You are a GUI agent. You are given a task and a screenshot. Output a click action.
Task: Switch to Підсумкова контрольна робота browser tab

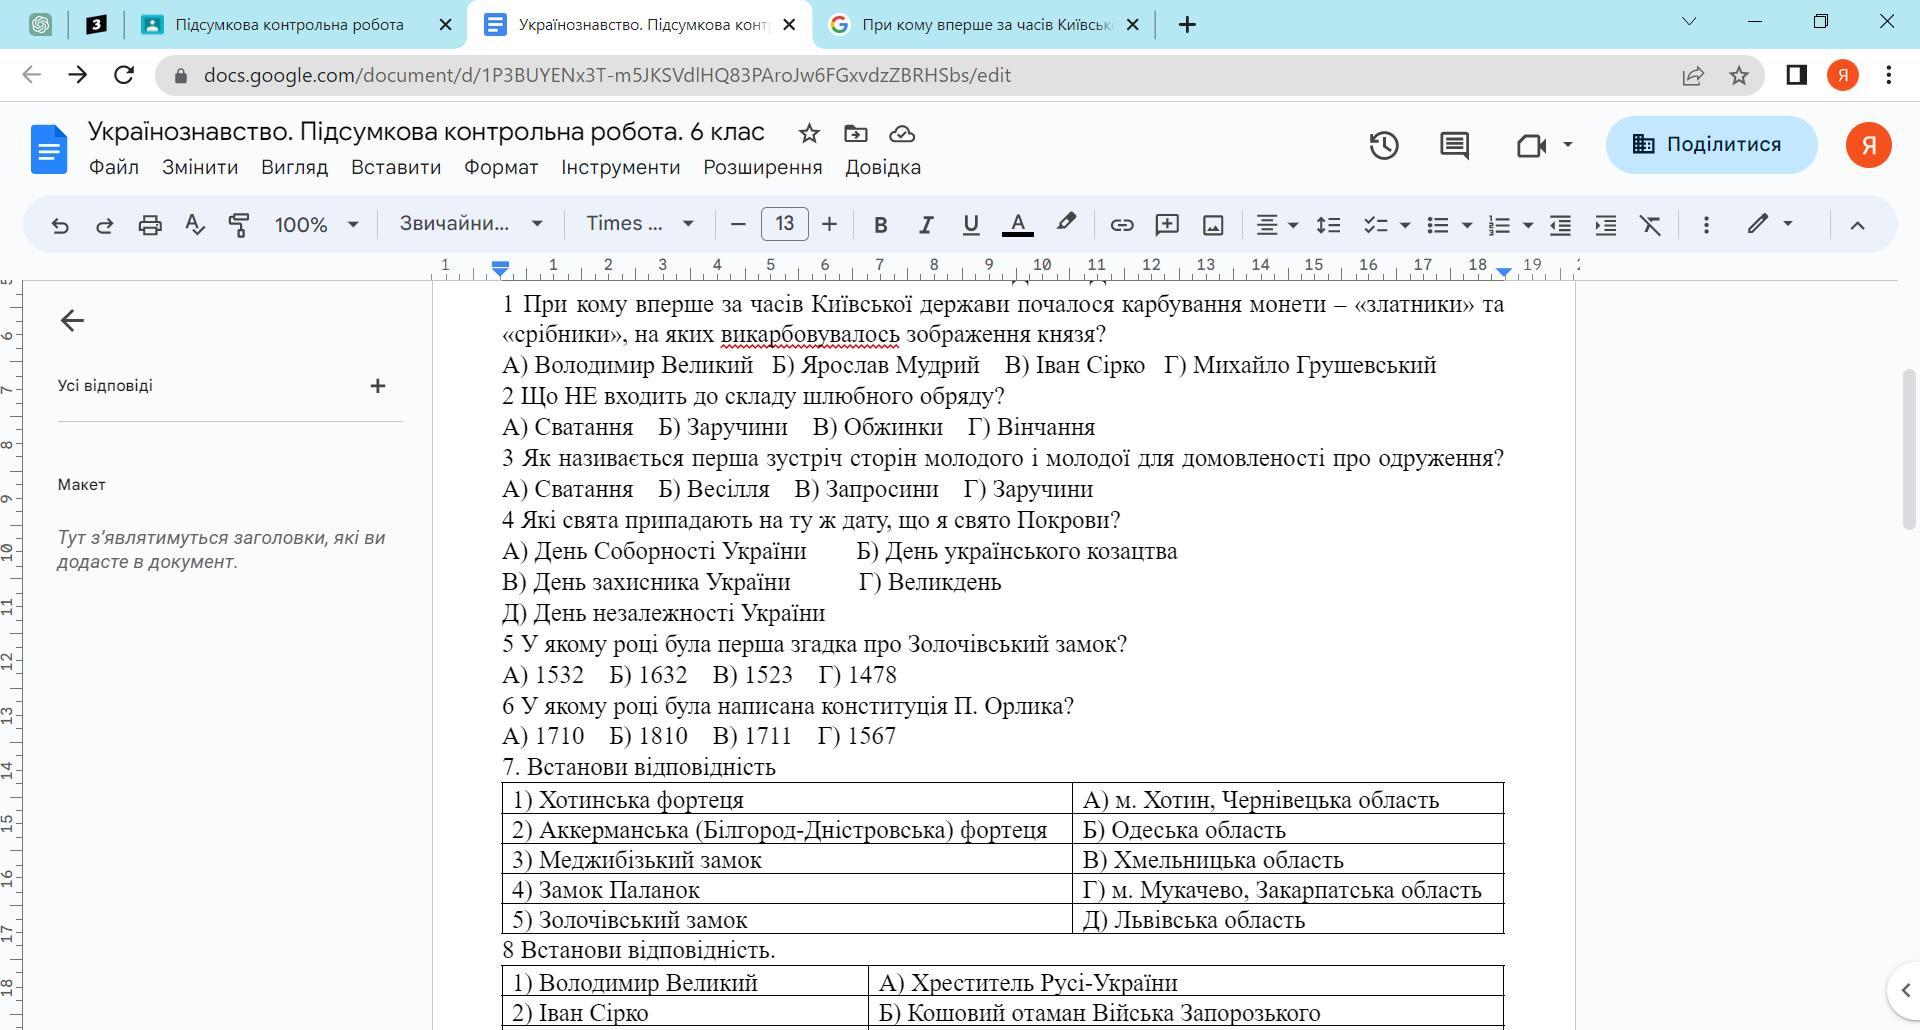point(289,25)
